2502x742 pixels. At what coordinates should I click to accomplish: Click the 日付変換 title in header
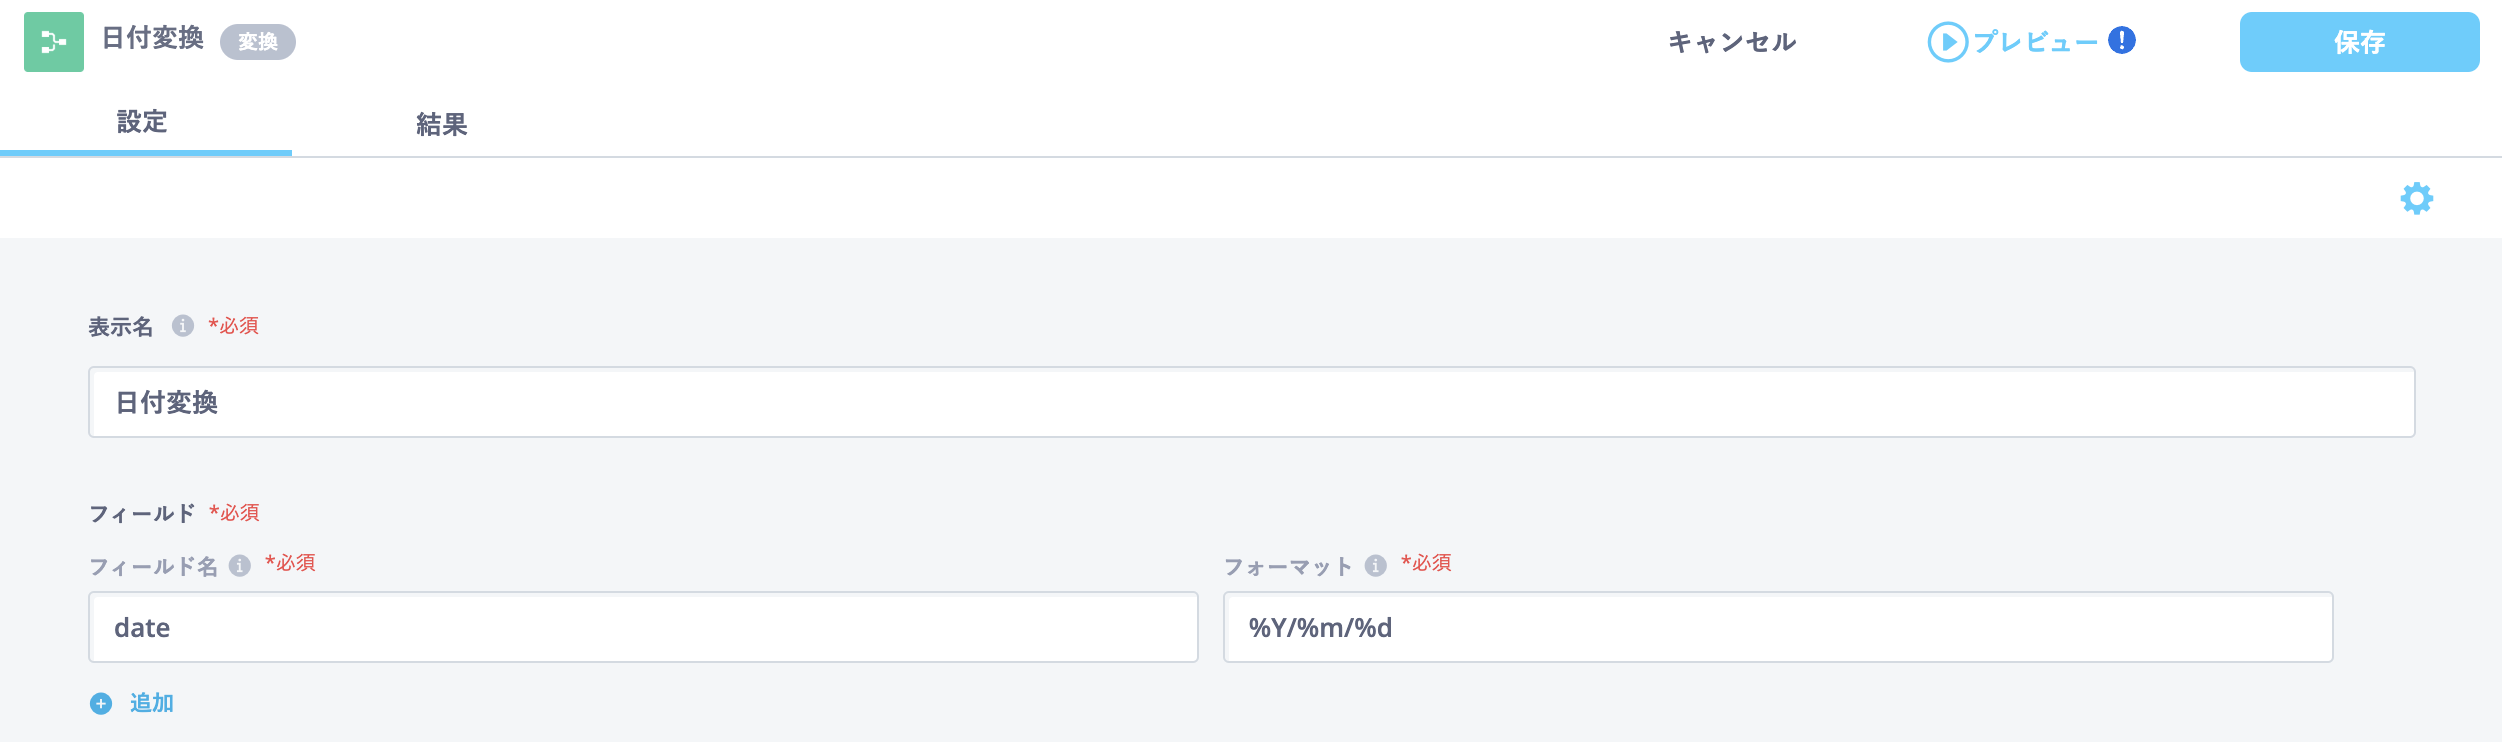[153, 38]
